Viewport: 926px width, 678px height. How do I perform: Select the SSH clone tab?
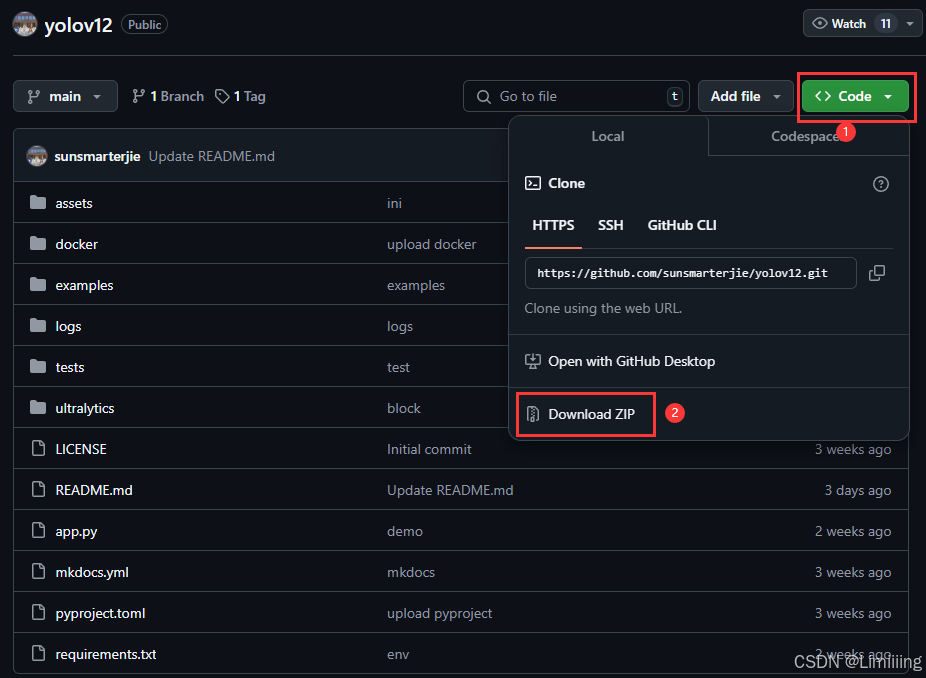(610, 226)
